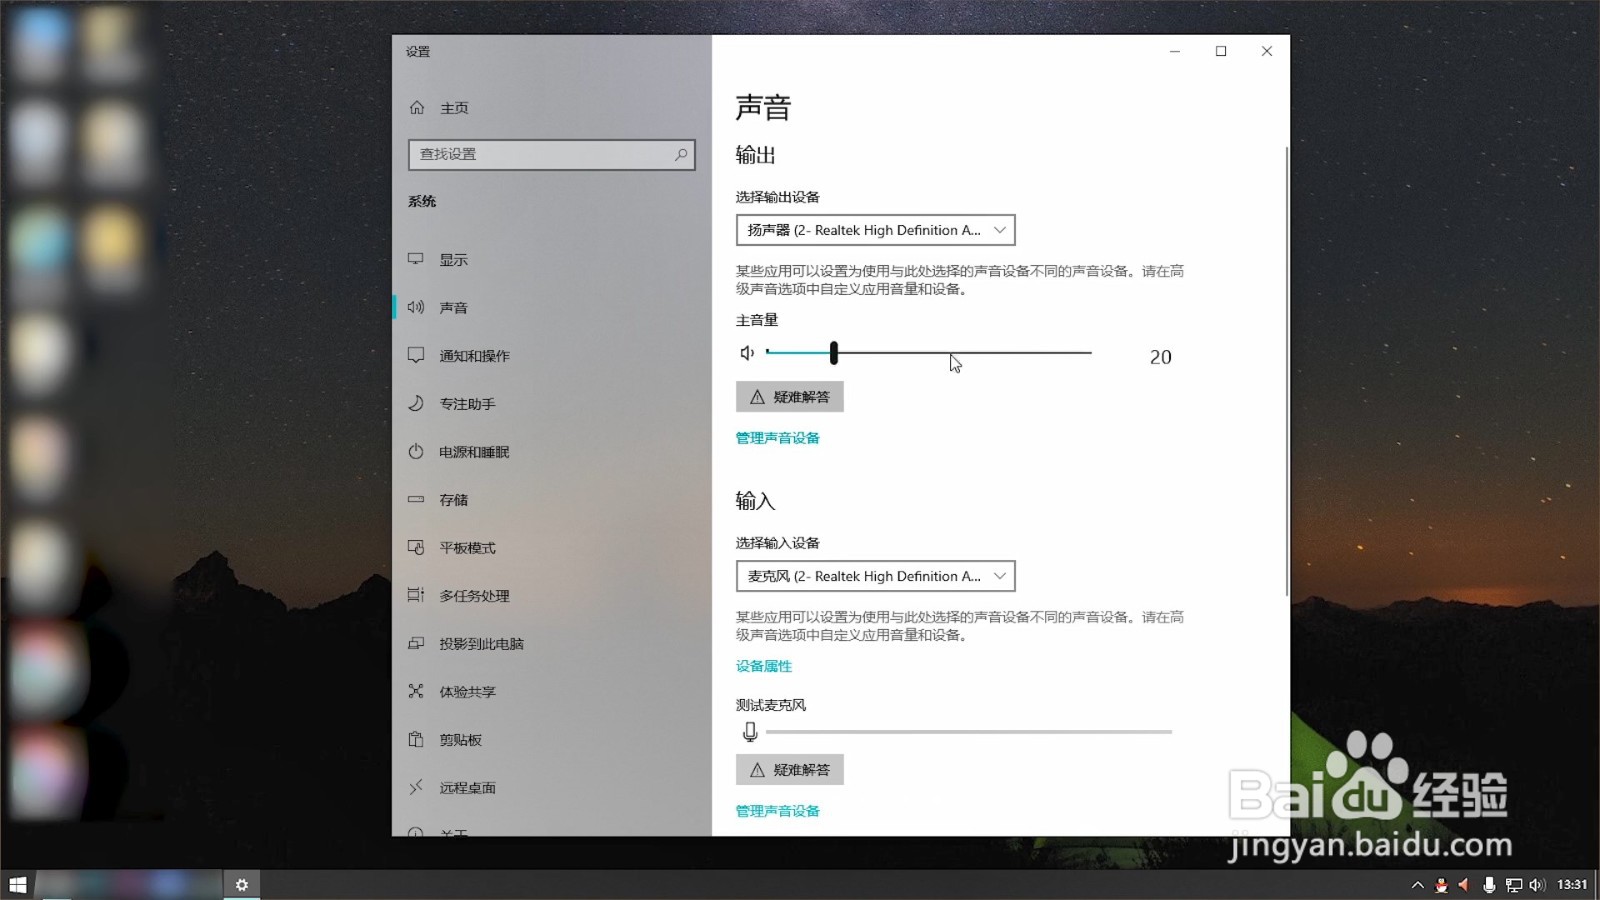
Task: Click the Settings gear in taskbar
Action: (x=242, y=885)
